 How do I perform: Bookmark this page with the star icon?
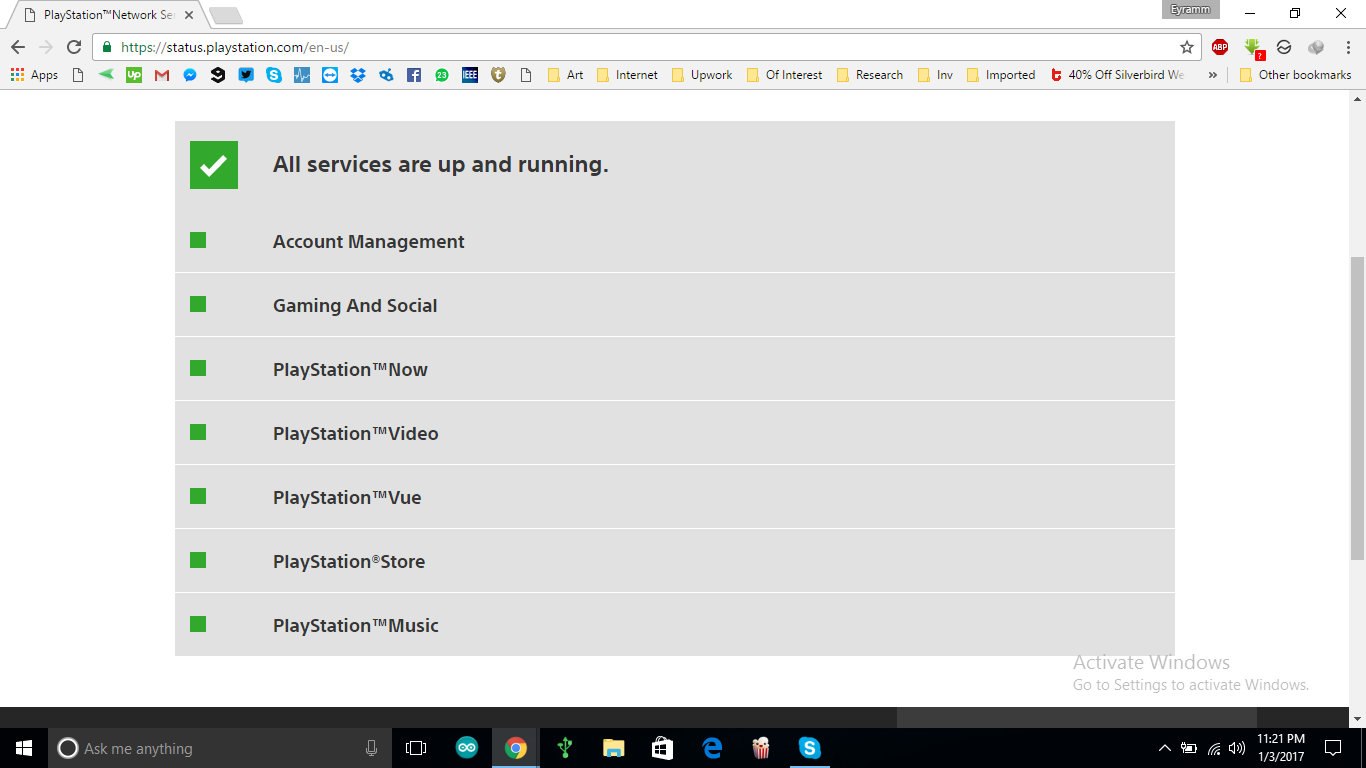[1187, 47]
